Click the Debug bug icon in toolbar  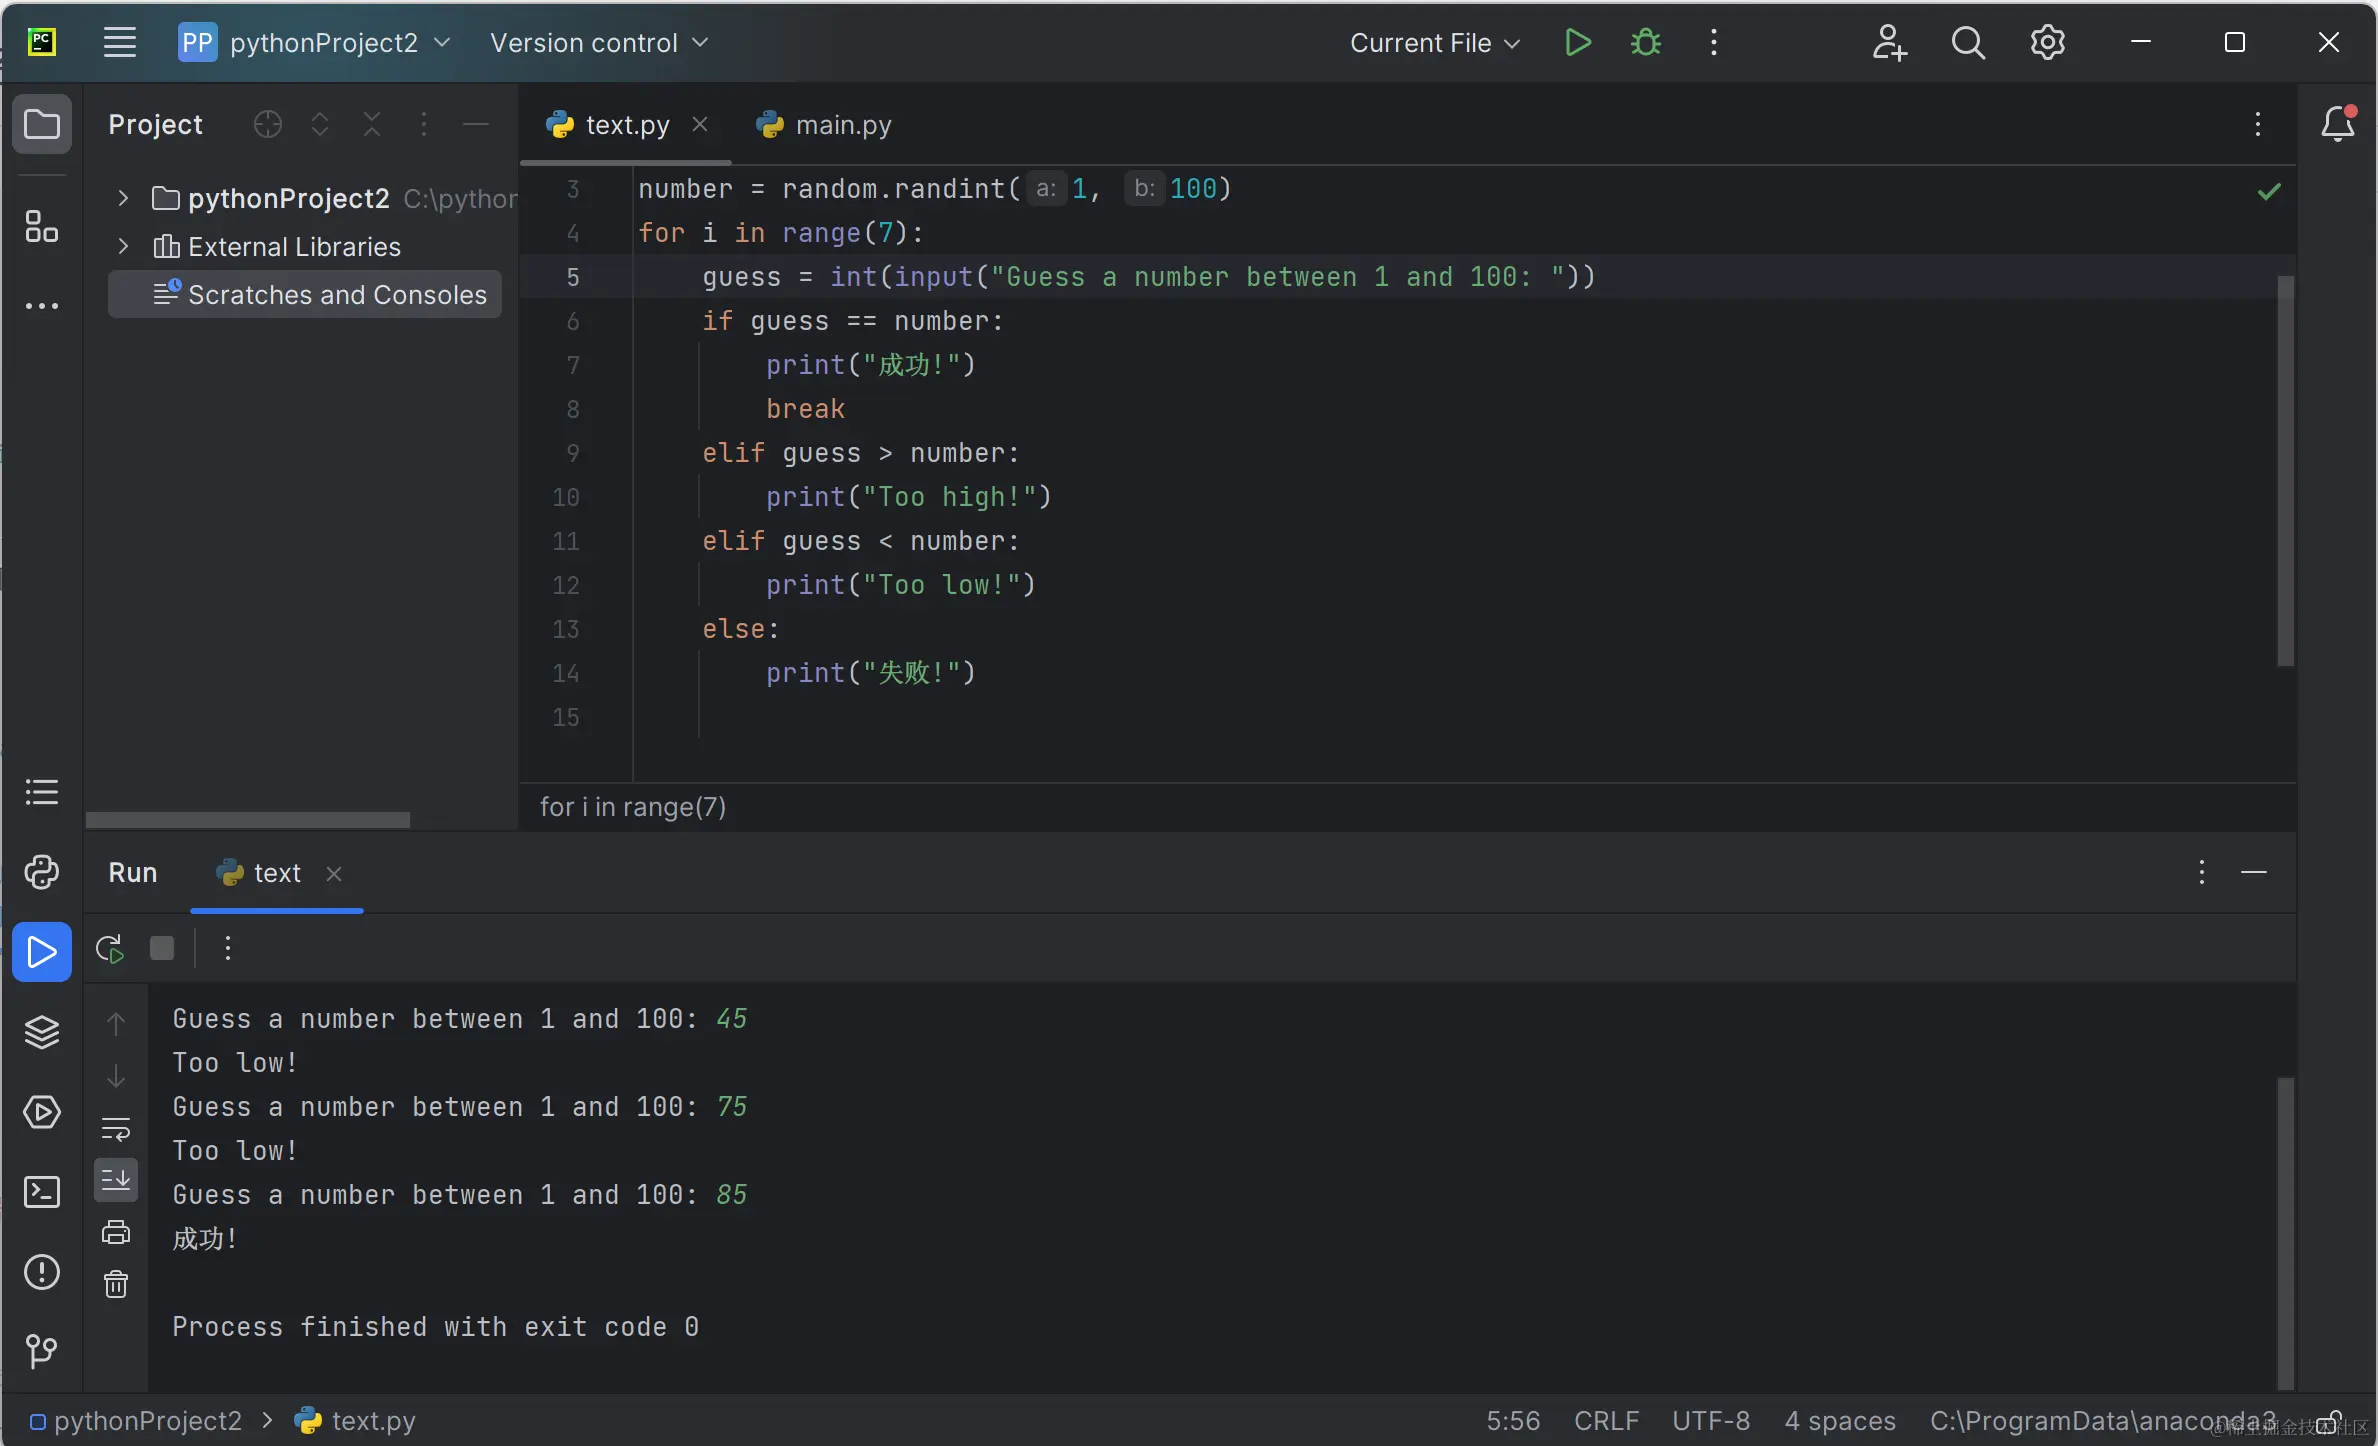[x=1645, y=43]
